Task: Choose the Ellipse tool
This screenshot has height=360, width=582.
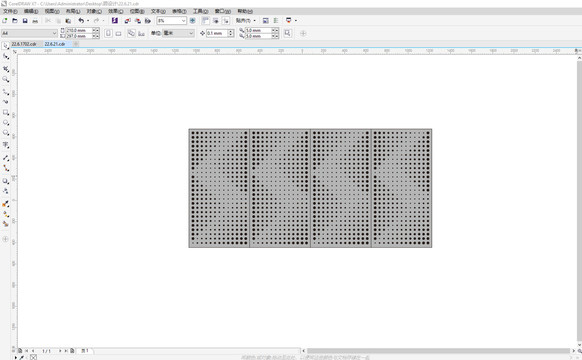Action: (x=6, y=122)
